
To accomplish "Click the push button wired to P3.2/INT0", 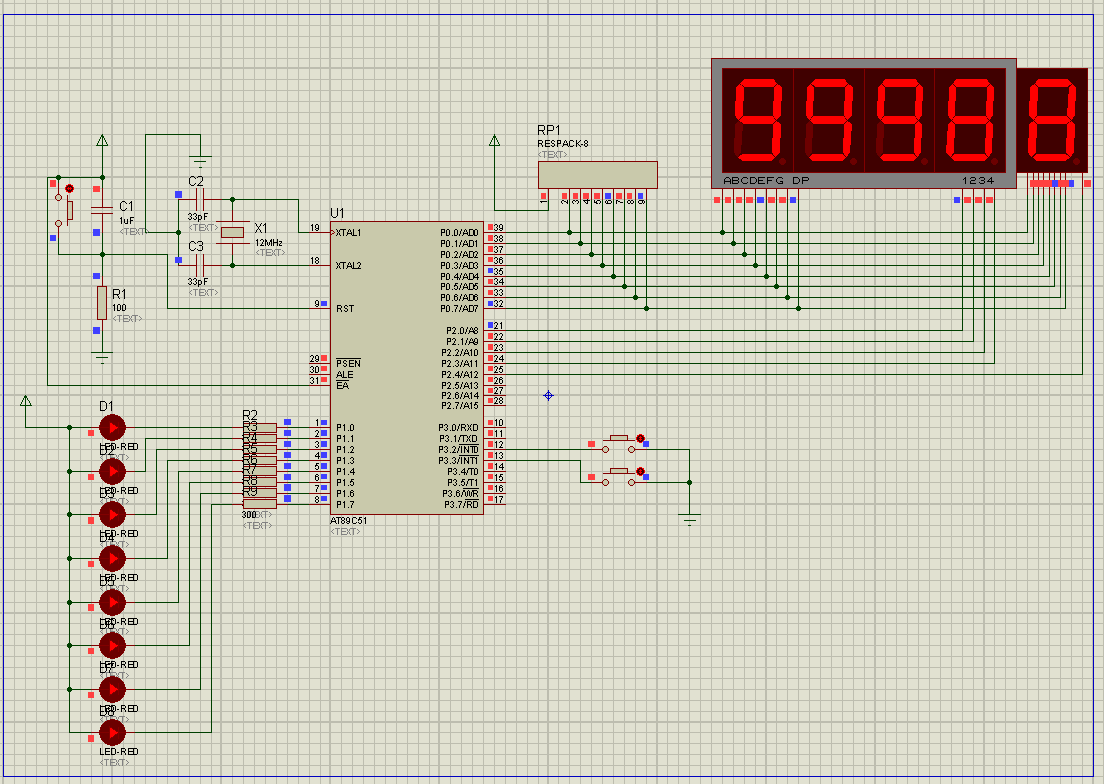I will (618, 443).
